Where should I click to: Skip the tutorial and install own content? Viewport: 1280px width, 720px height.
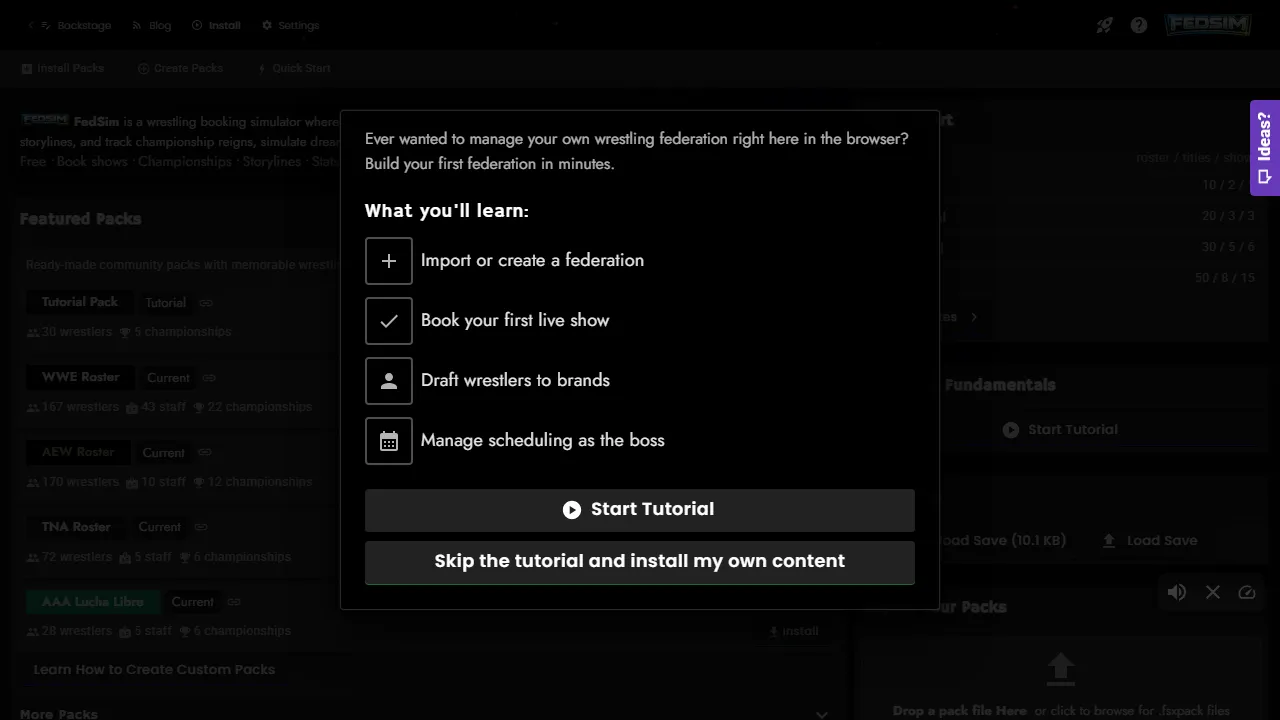[x=639, y=561]
